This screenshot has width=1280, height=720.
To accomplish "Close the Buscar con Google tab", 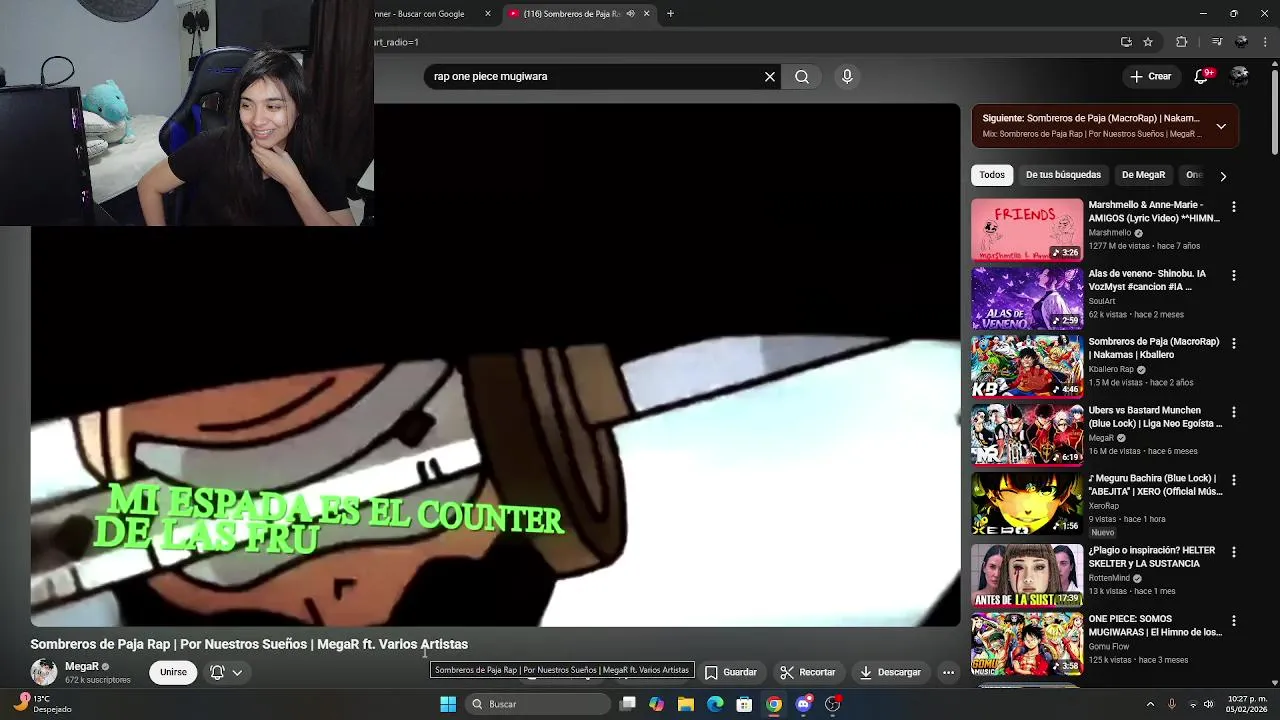I will pyautogui.click(x=488, y=14).
